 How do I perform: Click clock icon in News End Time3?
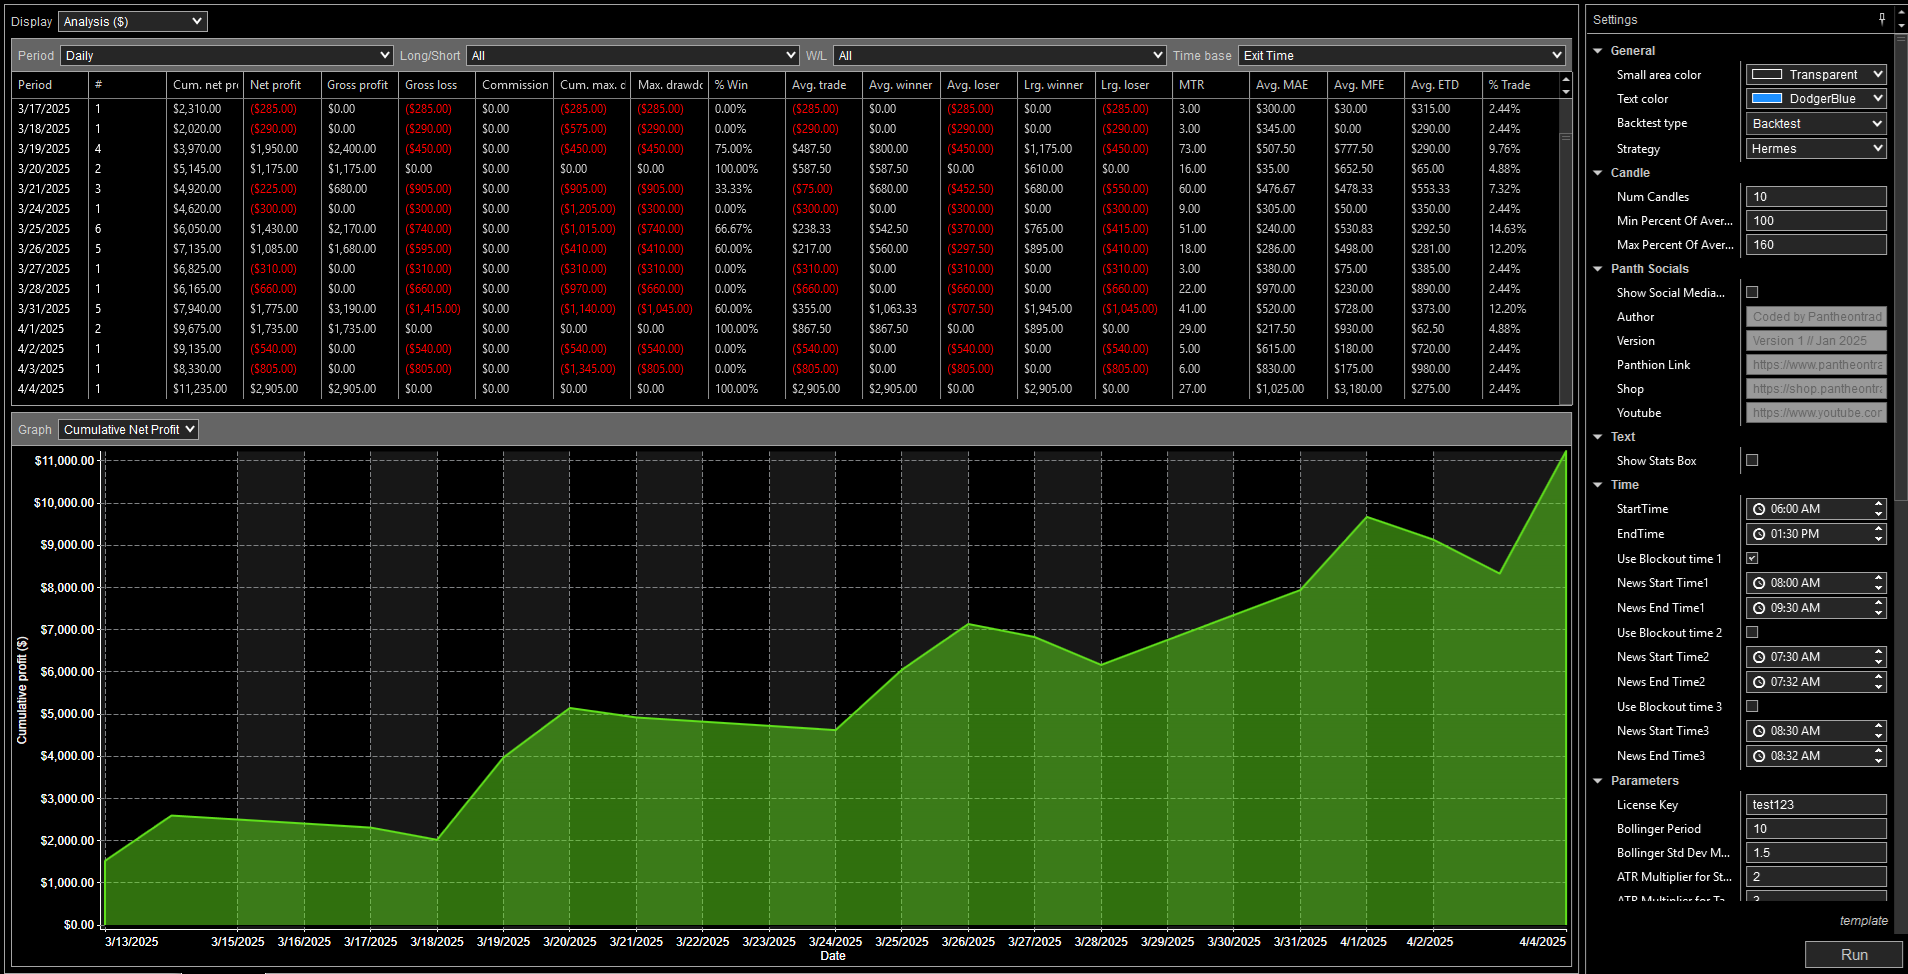[x=1759, y=756]
